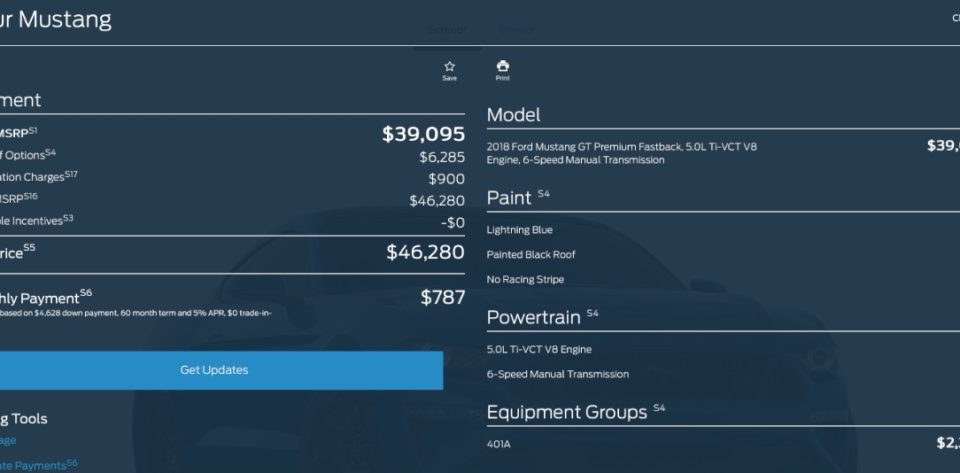Viewport: 960px width, 473px height.
Task: Select the 6-Speed Manual Transmission line
Action: [x=558, y=374]
